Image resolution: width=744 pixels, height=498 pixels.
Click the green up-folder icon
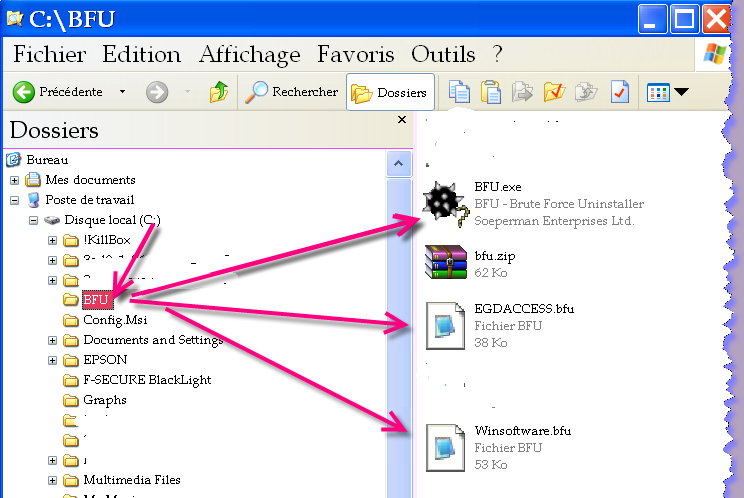pyautogui.click(x=218, y=92)
